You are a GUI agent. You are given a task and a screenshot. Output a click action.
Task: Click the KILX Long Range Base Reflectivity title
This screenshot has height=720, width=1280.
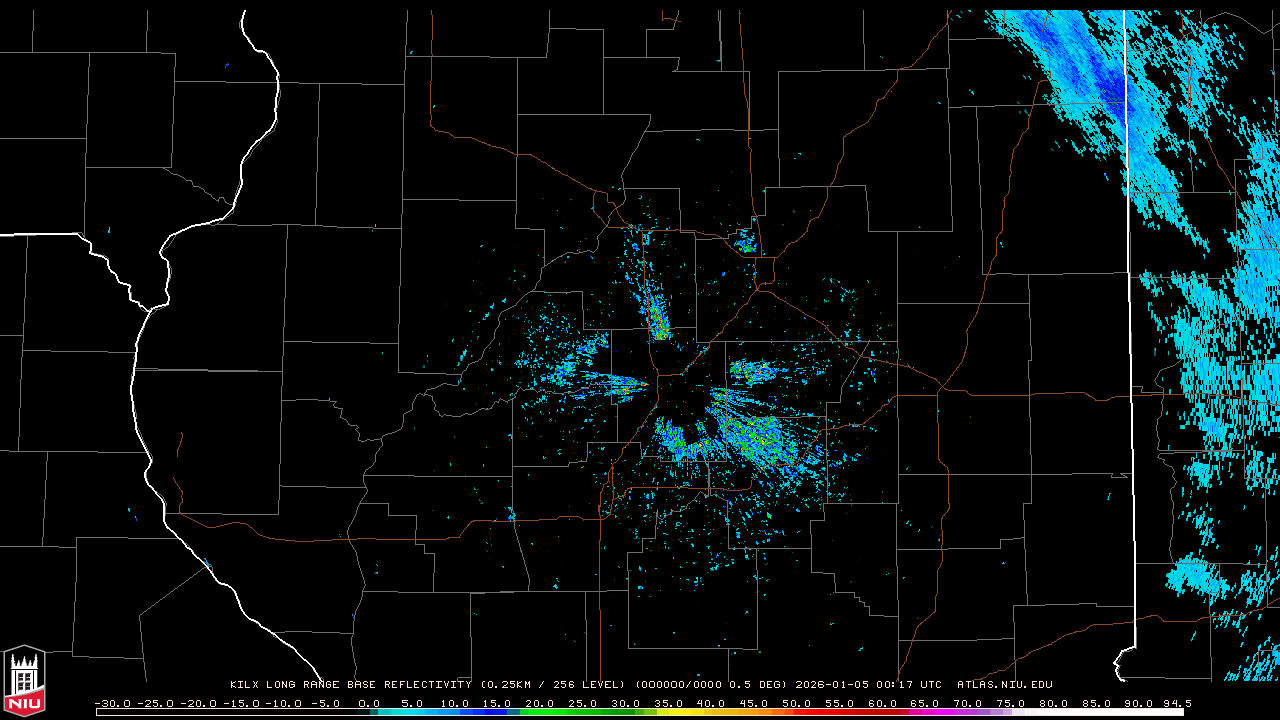(x=350, y=685)
